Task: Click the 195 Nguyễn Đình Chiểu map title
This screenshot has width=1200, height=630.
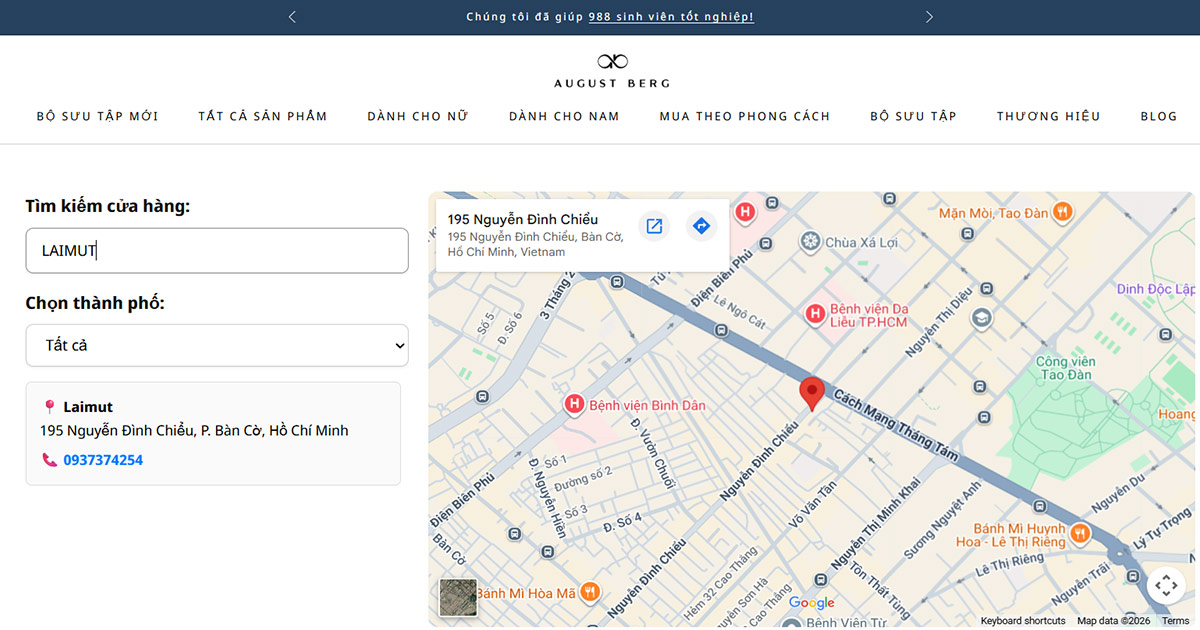Action: point(523,219)
